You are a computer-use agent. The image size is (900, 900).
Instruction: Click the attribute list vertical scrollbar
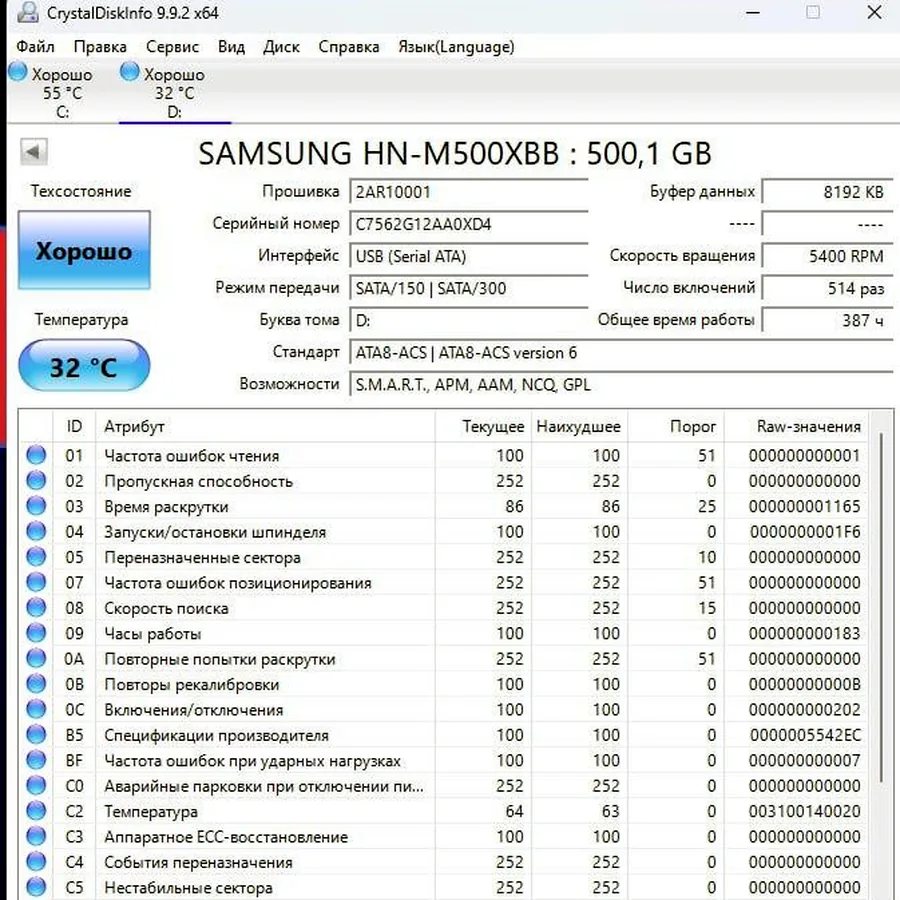(881, 608)
